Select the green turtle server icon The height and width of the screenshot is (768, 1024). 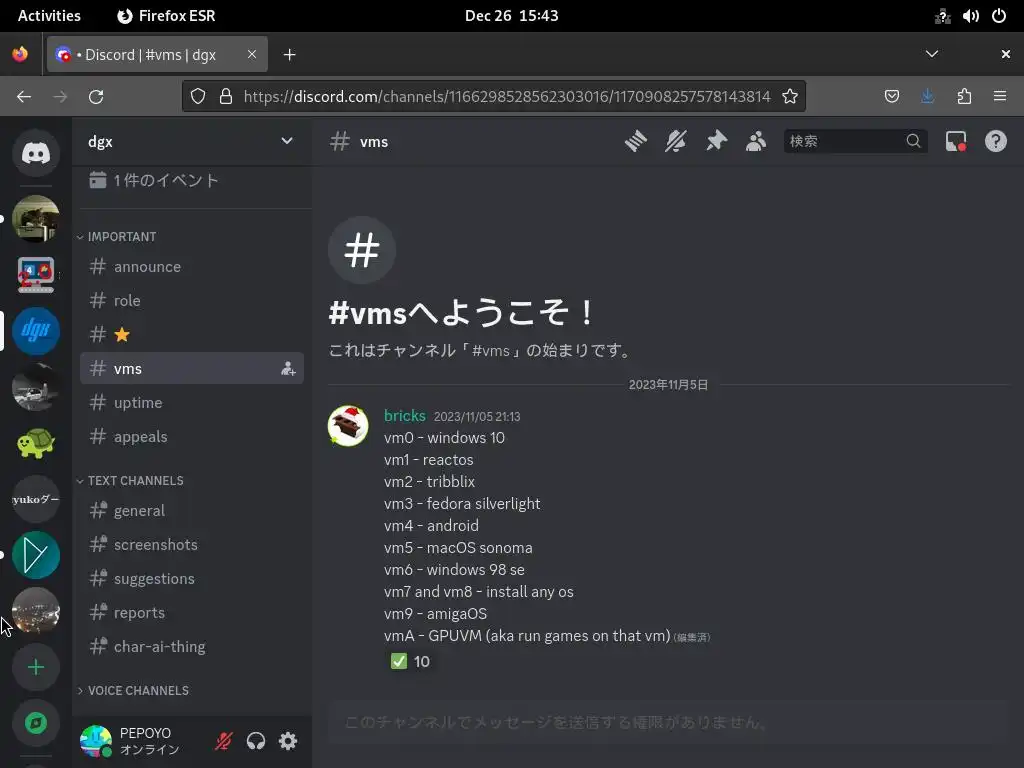point(36,443)
